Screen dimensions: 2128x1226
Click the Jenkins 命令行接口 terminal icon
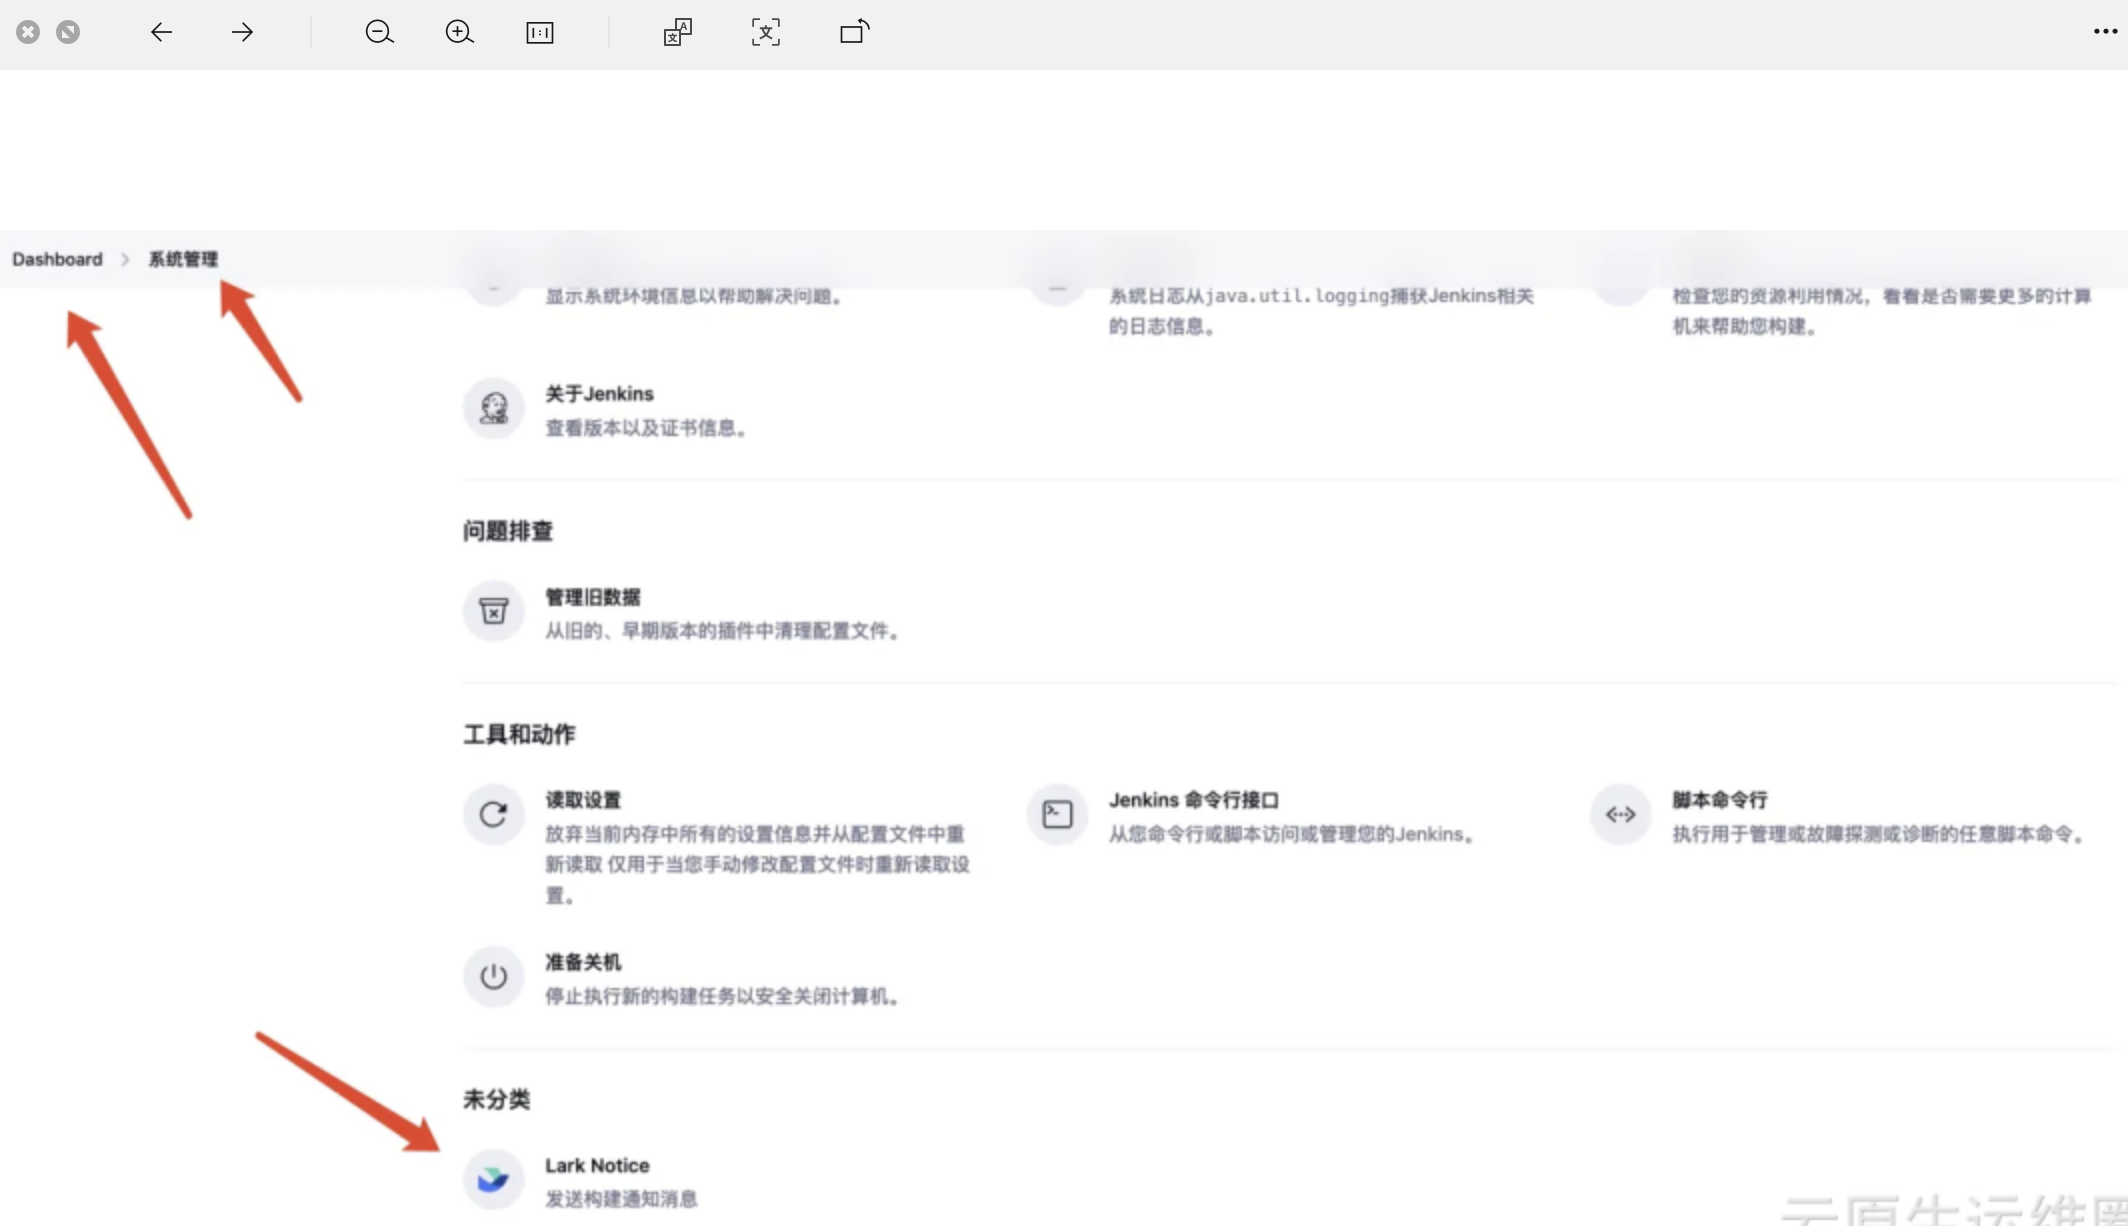pyautogui.click(x=1057, y=814)
